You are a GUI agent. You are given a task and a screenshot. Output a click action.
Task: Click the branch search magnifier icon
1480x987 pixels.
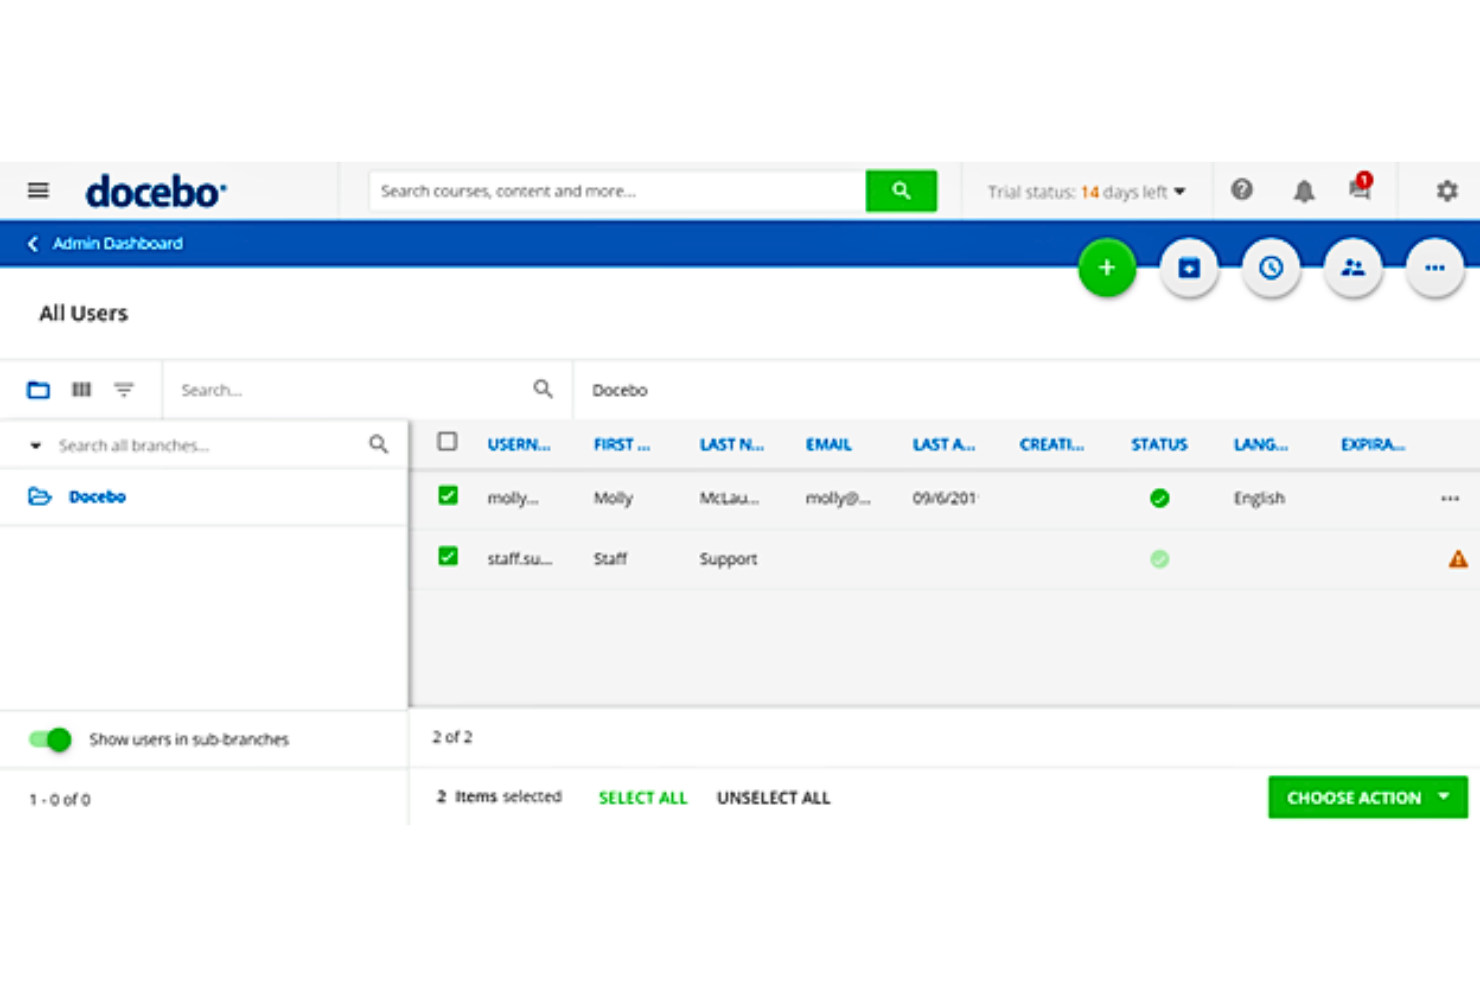coord(378,444)
